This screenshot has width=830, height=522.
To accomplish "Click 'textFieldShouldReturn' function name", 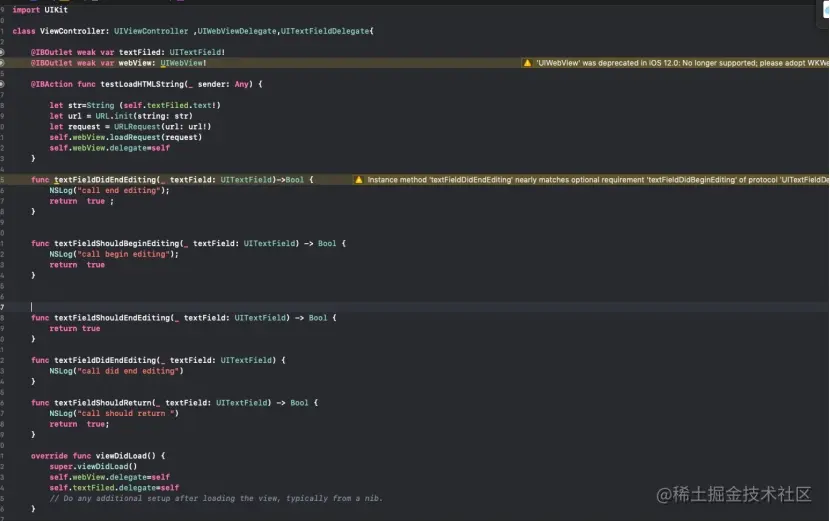I will [103, 403].
